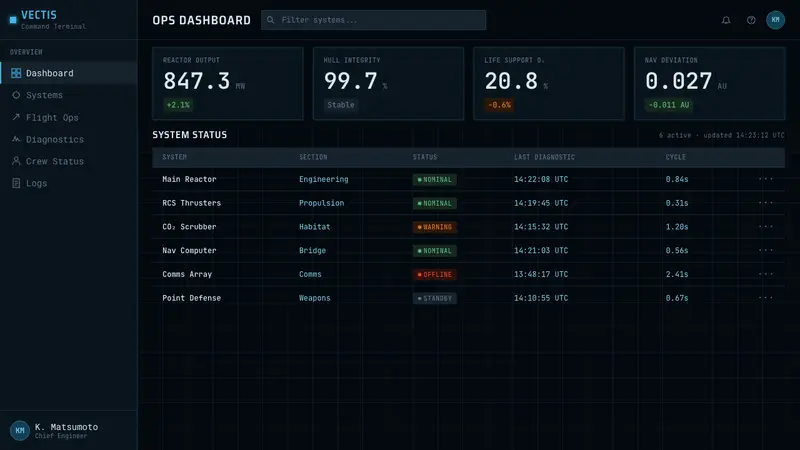
Task: Click the -0.011 AU deviation badge
Action: [x=669, y=105]
